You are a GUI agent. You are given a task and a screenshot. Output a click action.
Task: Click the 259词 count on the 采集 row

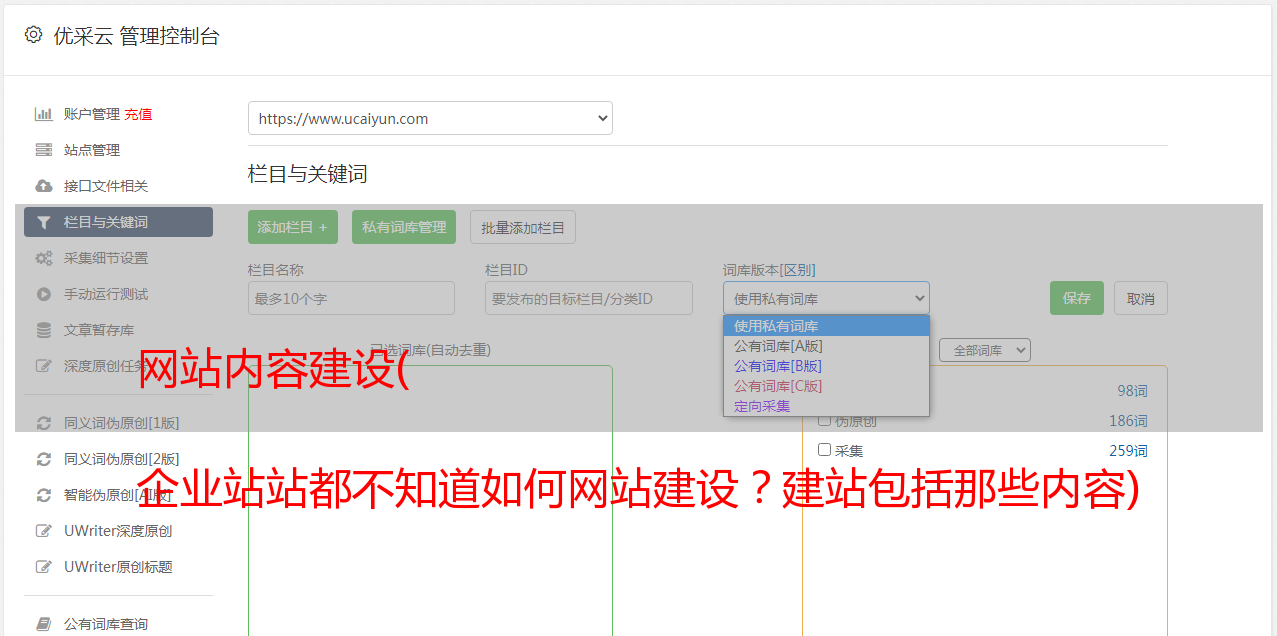(1128, 451)
